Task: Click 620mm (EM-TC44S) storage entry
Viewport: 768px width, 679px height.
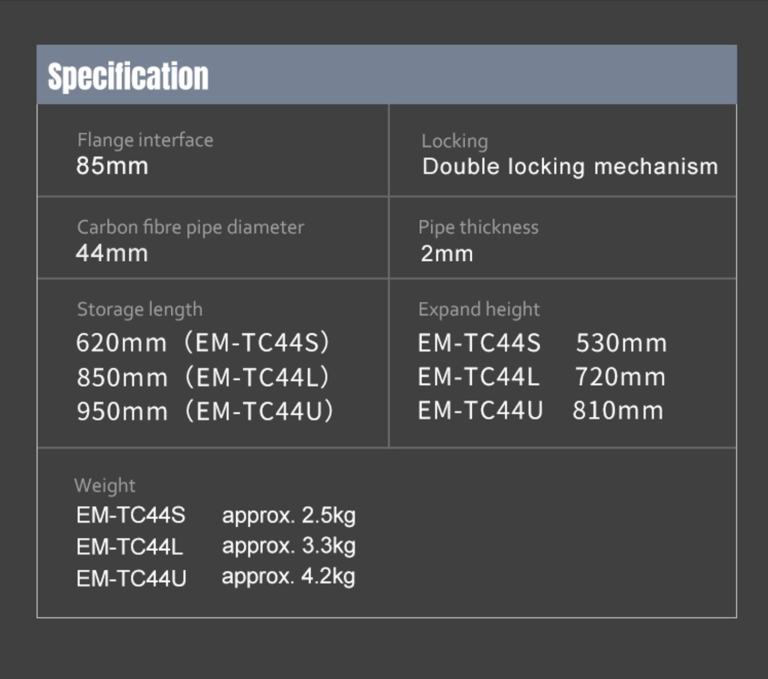Action: 203,342
